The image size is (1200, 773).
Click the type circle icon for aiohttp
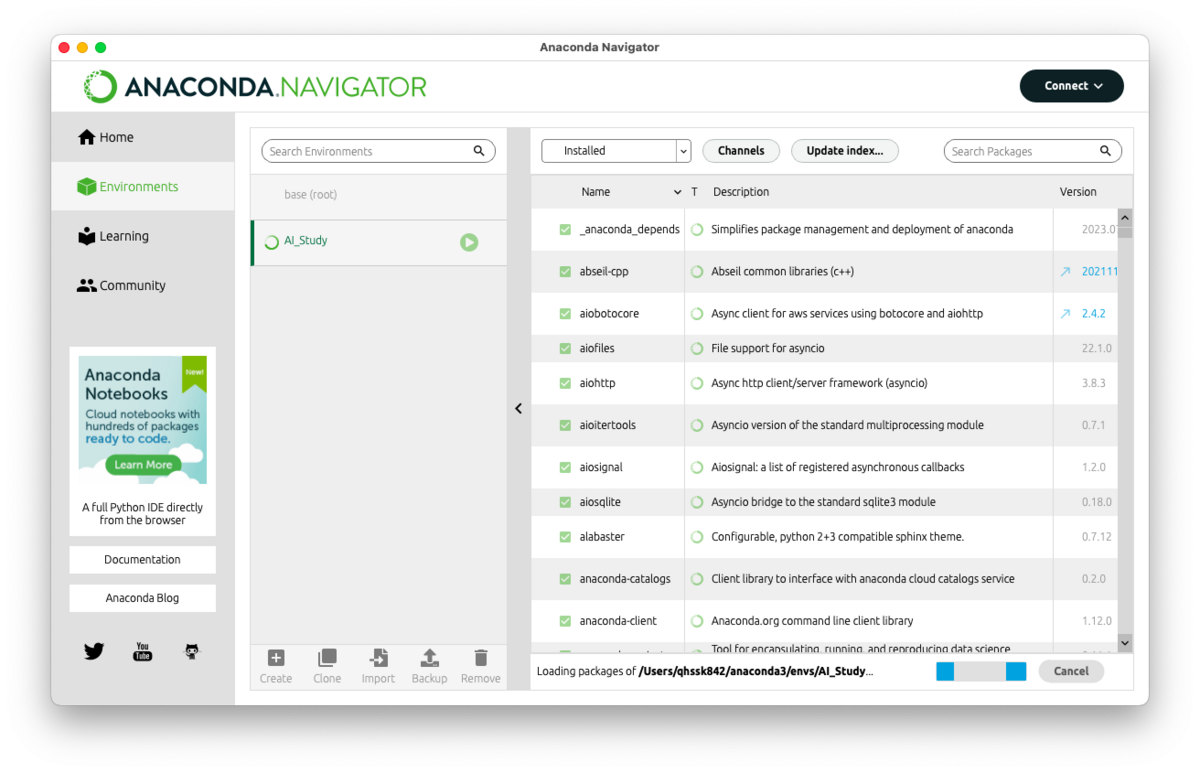click(697, 383)
